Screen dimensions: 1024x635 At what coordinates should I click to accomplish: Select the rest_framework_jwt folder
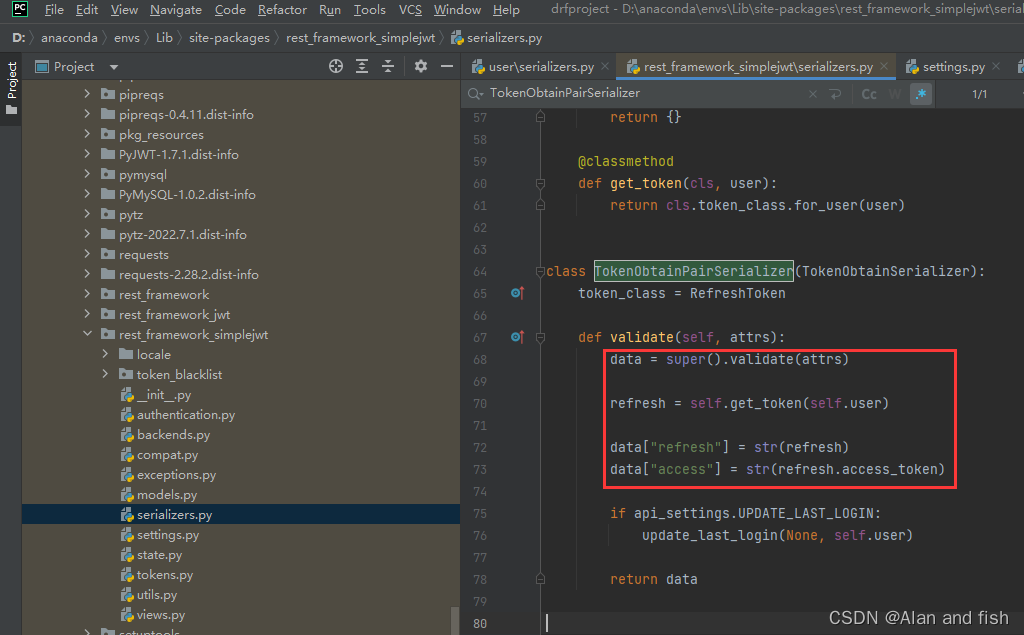174,314
